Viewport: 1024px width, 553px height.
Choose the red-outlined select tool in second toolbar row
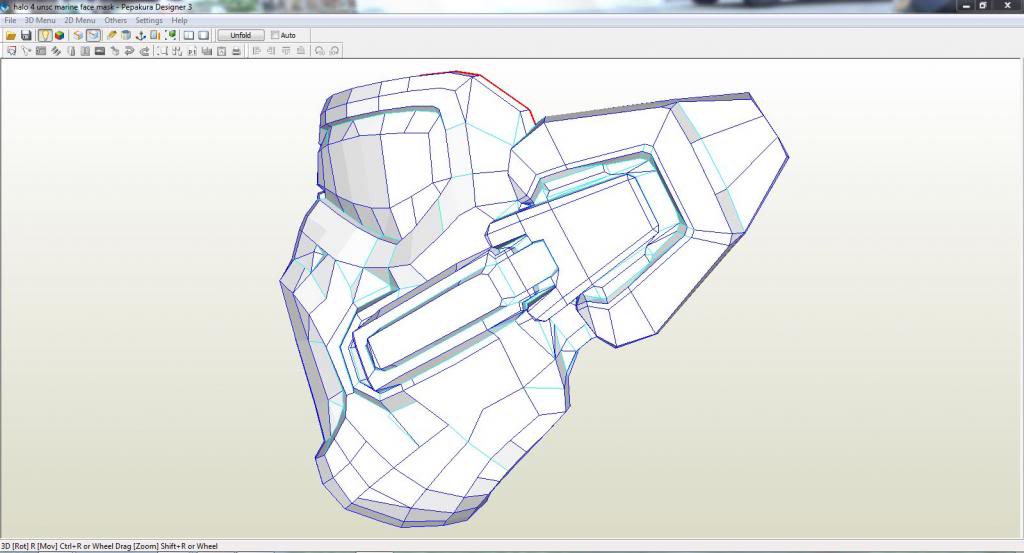11,51
